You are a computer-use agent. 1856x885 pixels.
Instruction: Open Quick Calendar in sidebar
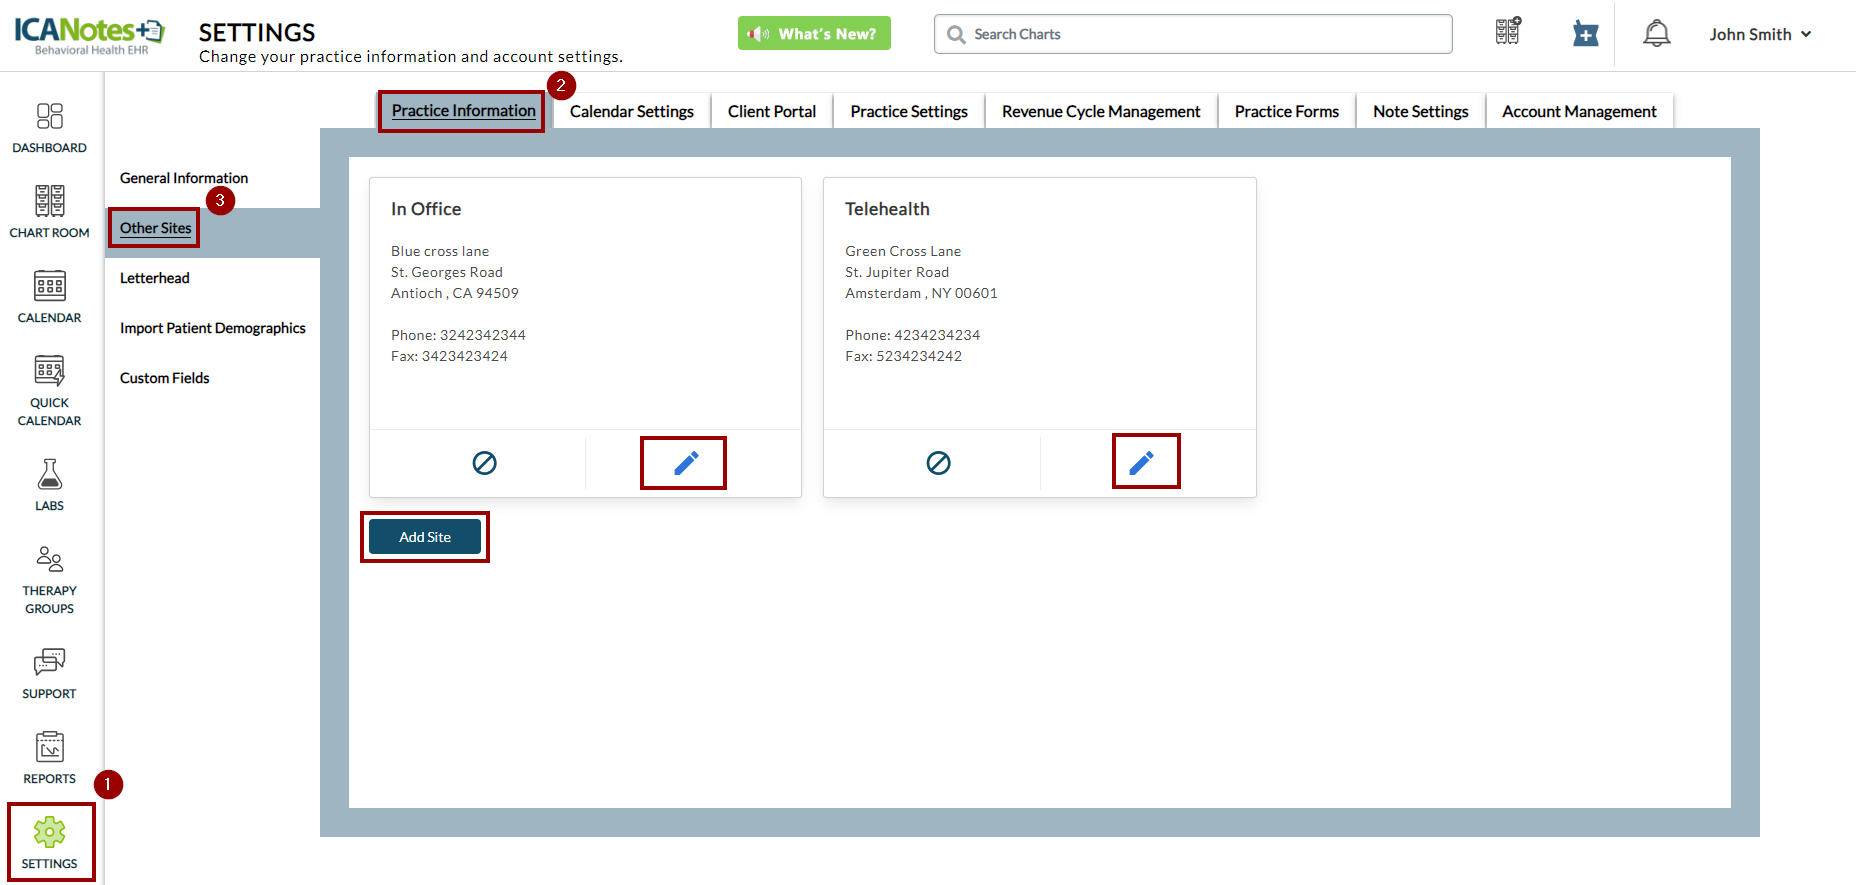[49, 390]
